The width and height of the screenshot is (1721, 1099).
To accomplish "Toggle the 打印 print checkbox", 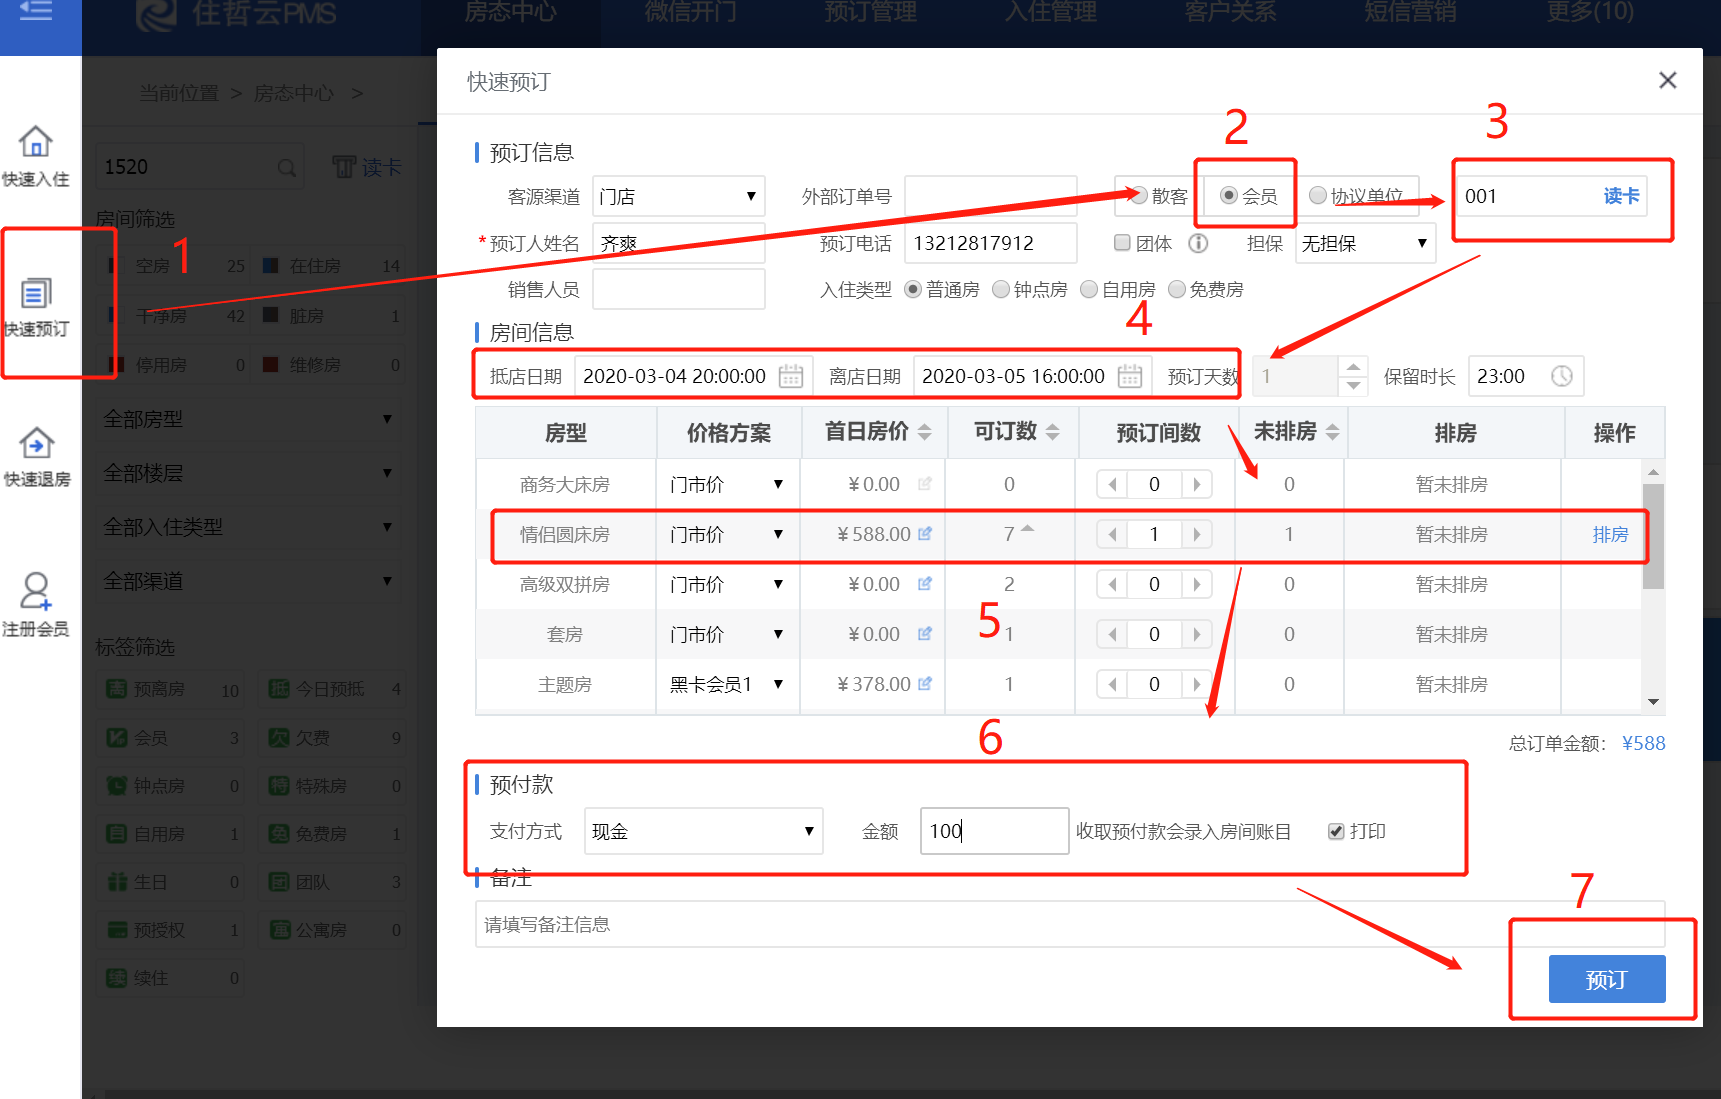I will click(1336, 832).
